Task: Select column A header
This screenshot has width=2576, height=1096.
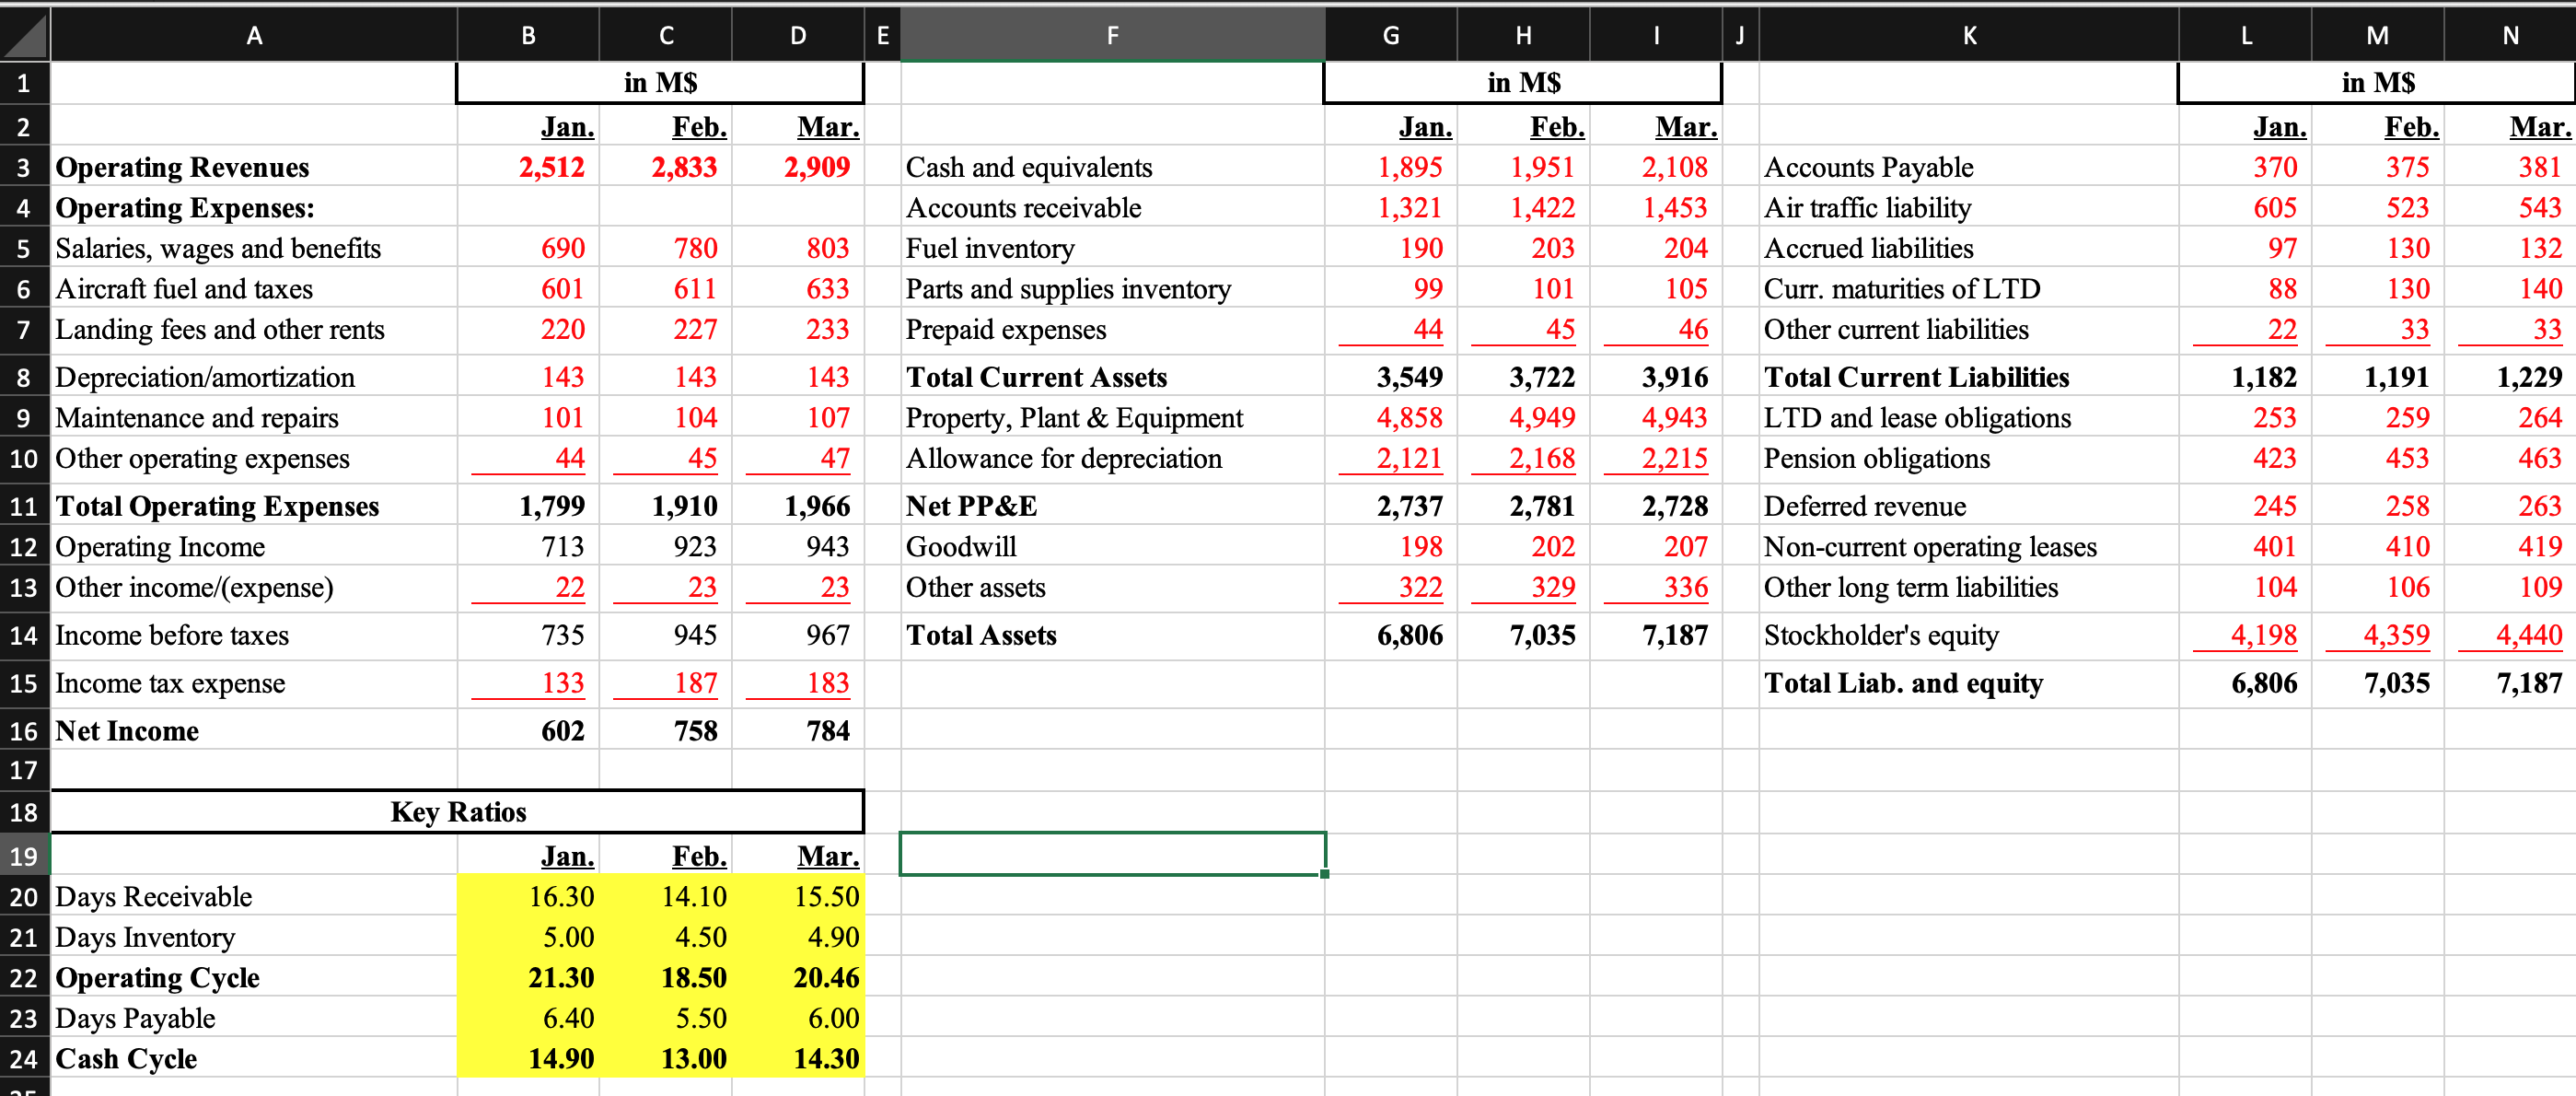Action: click(x=254, y=35)
